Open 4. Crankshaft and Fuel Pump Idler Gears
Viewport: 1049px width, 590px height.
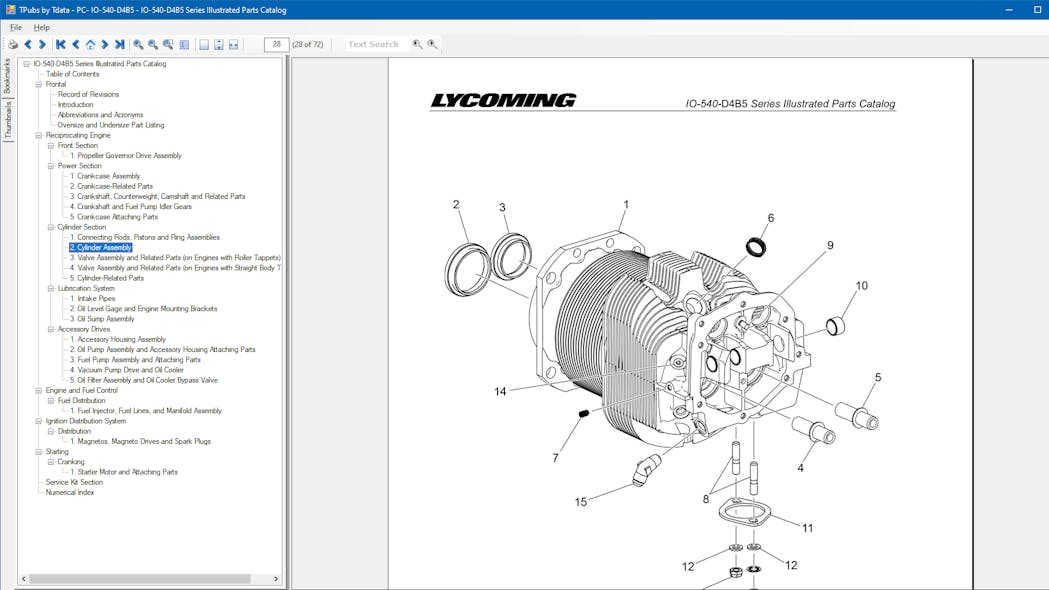point(130,207)
